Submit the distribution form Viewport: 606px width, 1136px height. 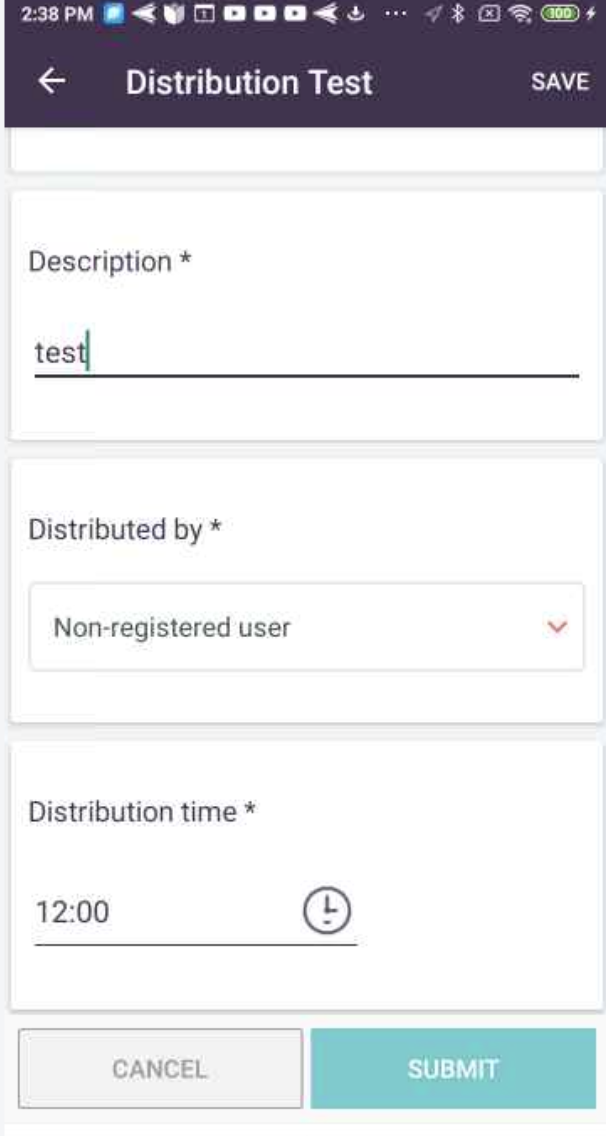453,1068
